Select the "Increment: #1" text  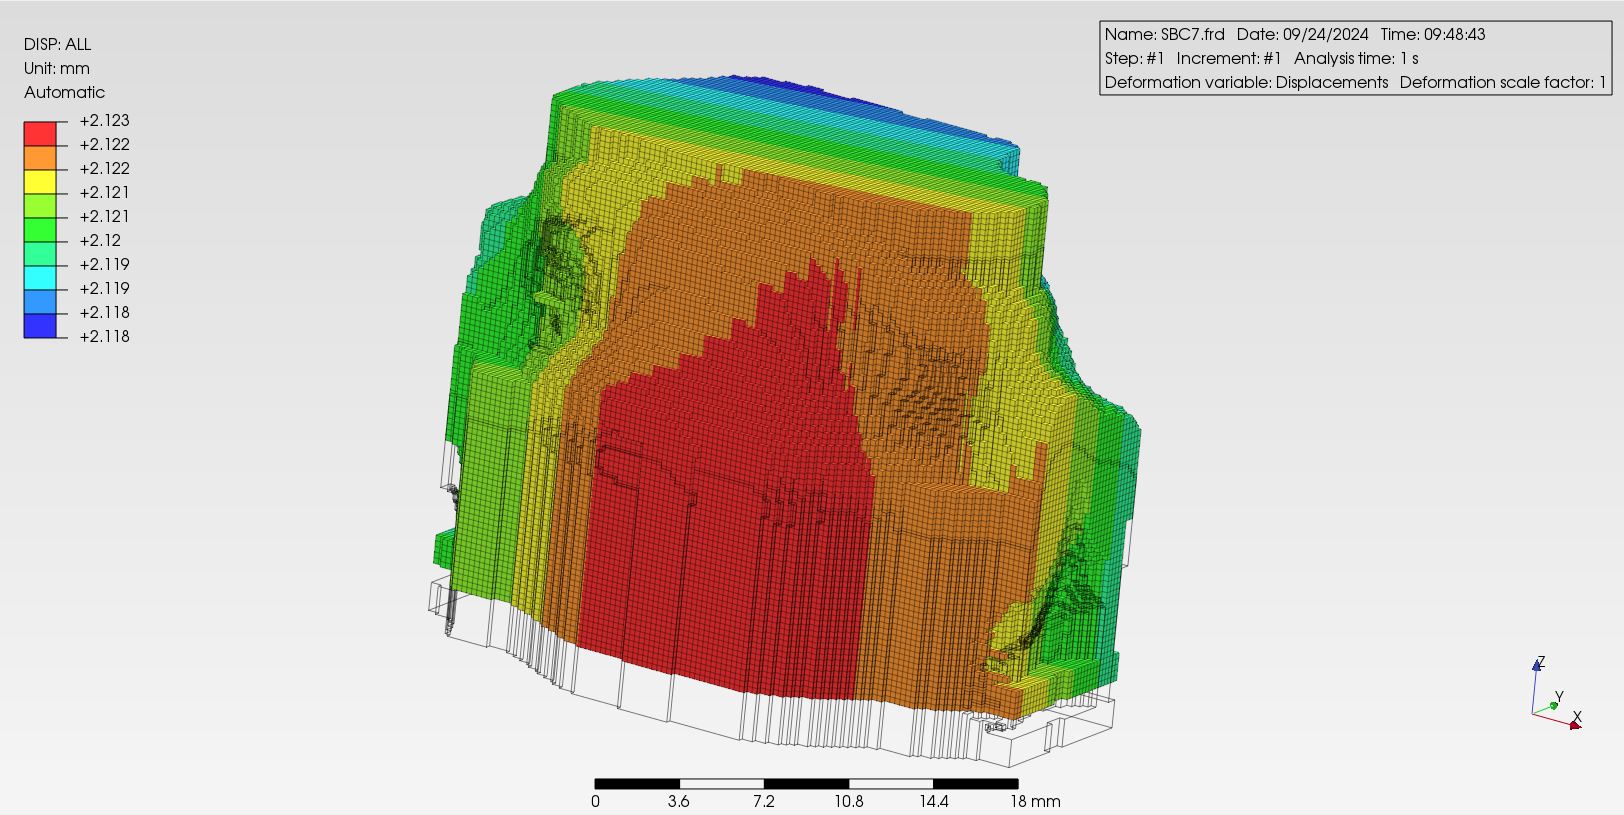(1229, 58)
